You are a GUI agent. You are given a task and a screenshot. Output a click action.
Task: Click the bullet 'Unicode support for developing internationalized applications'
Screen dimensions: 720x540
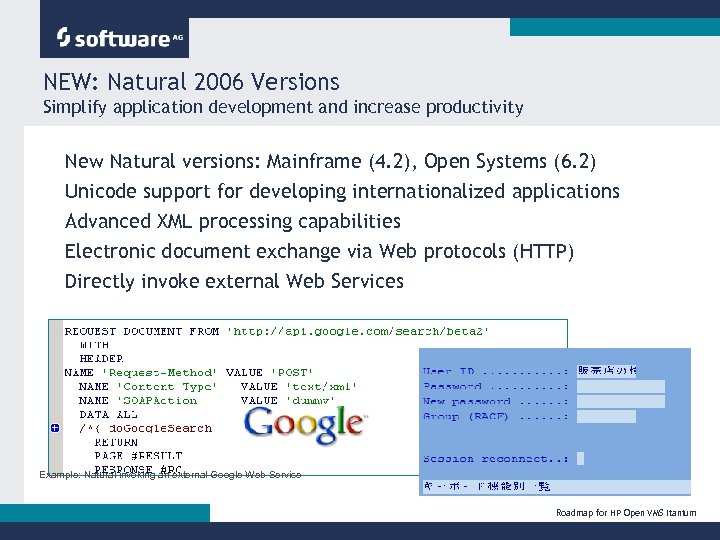point(342,191)
